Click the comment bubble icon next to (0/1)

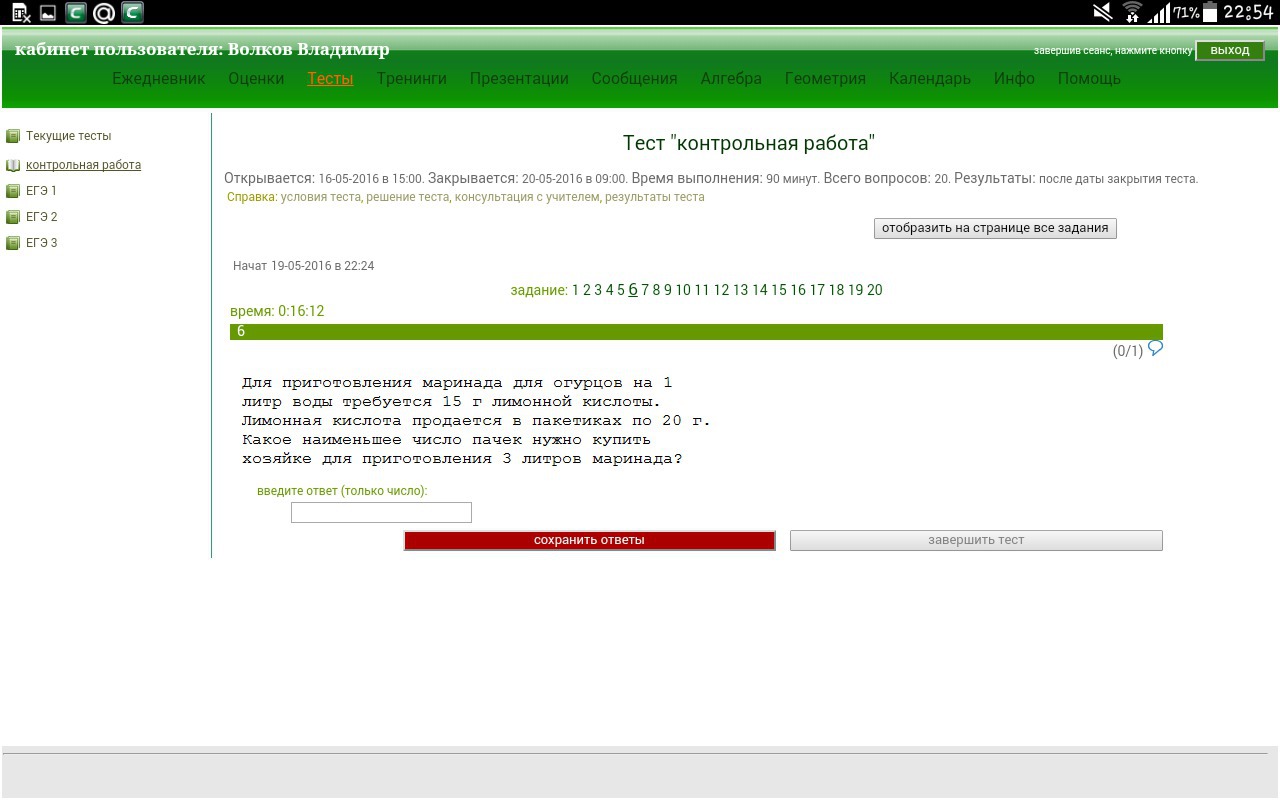click(x=1156, y=348)
